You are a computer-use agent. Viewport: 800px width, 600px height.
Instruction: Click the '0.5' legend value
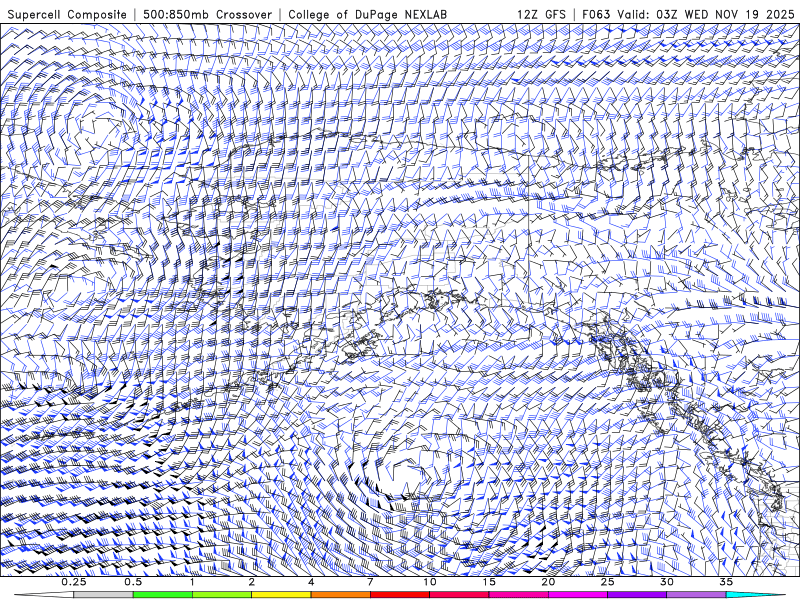click(x=133, y=582)
